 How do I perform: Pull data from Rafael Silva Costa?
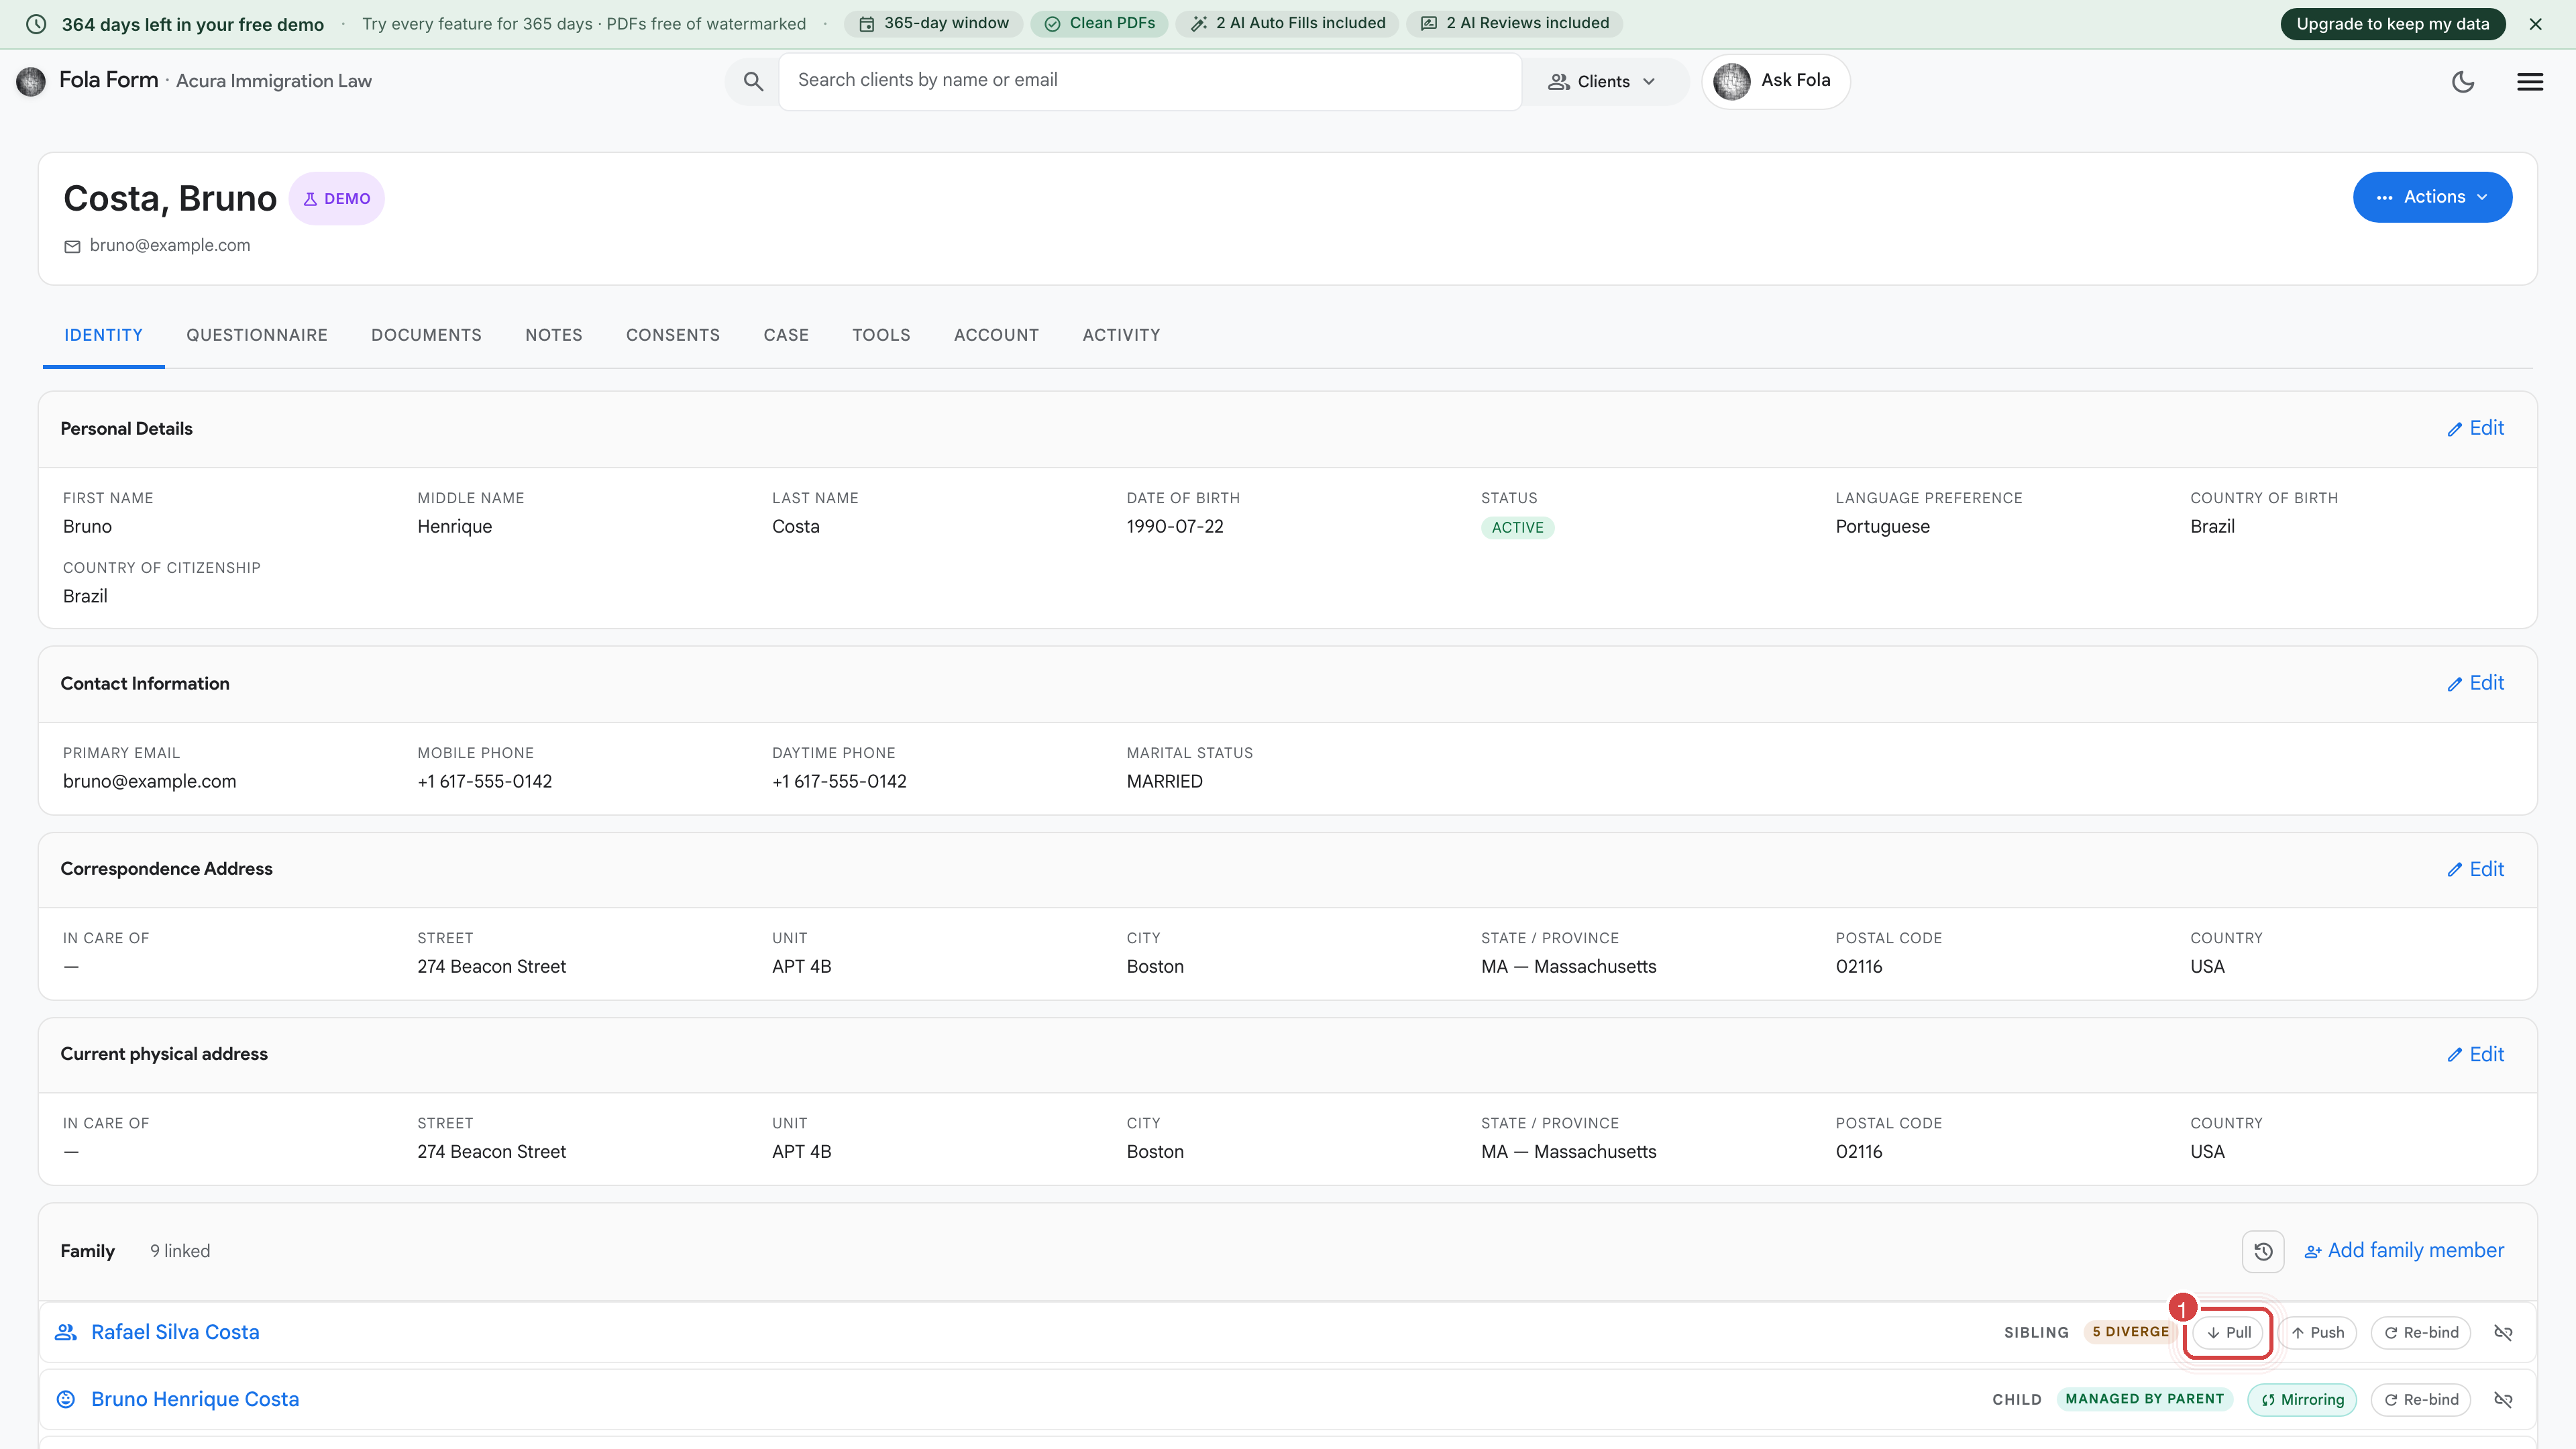coord(2228,1332)
